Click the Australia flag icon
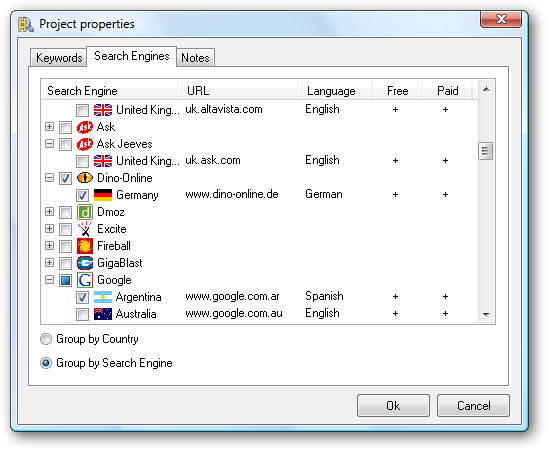Viewport: 547px width, 450px height. 103,314
